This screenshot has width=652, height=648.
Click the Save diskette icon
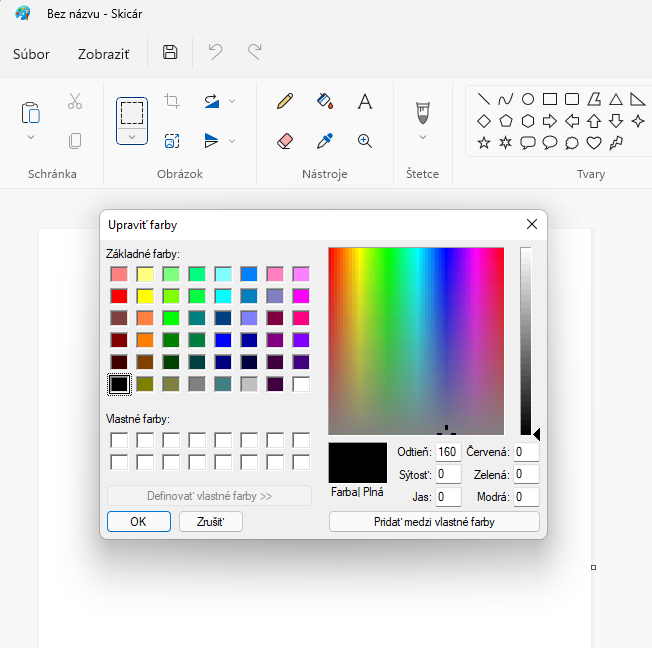(170, 53)
